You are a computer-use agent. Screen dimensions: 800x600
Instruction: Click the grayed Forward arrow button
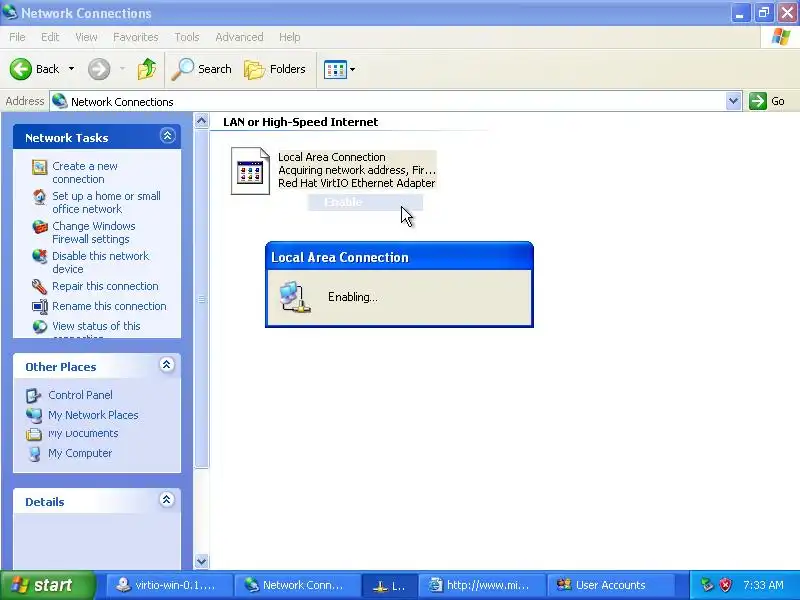pyautogui.click(x=99, y=69)
